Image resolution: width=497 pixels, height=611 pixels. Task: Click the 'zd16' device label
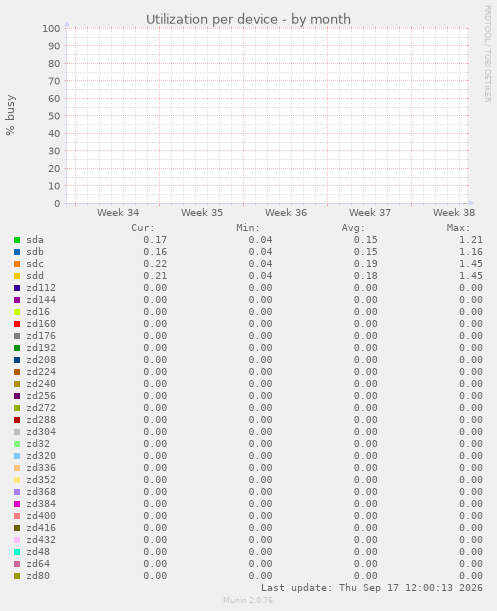click(38, 312)
